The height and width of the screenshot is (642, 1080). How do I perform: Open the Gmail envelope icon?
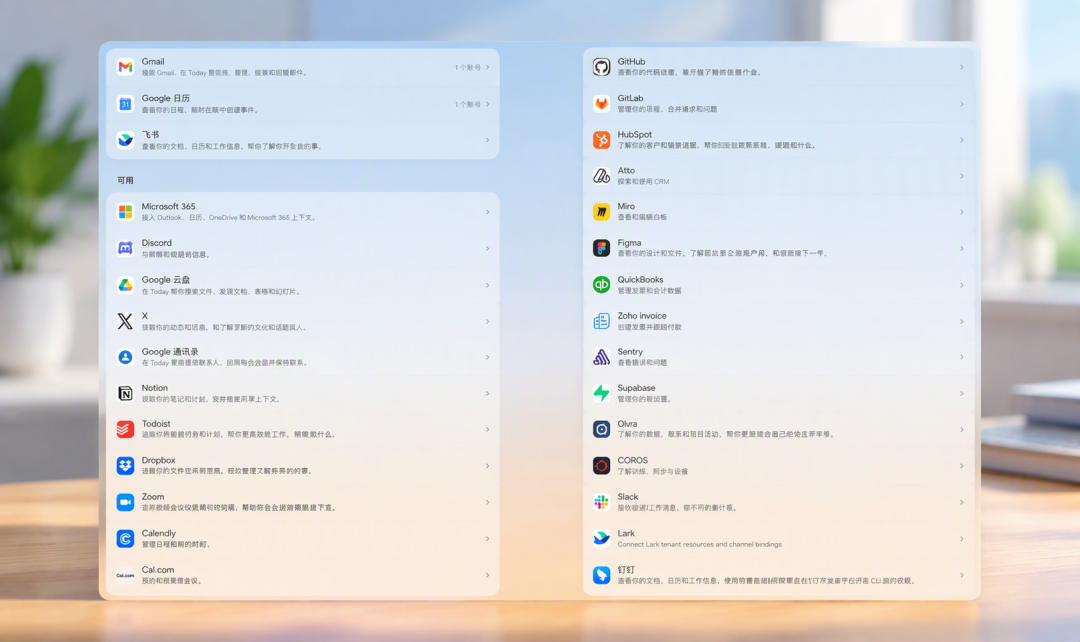pos(125,67)
